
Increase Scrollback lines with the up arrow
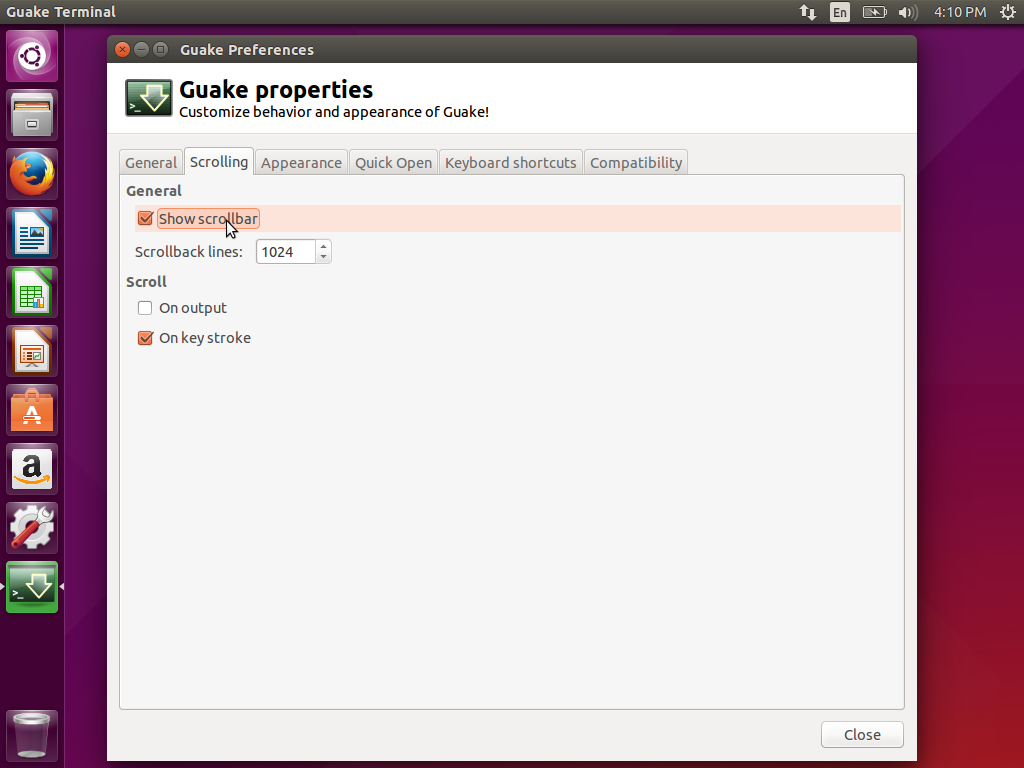(x=323, y=245)
